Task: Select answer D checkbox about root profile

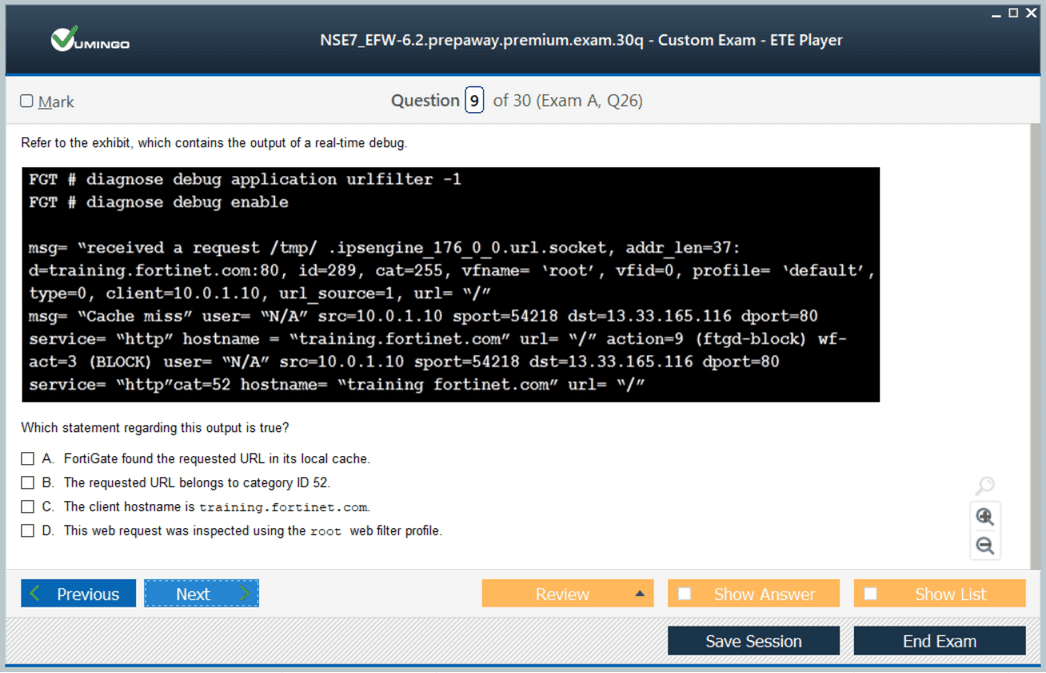Action: click(27, 531)
